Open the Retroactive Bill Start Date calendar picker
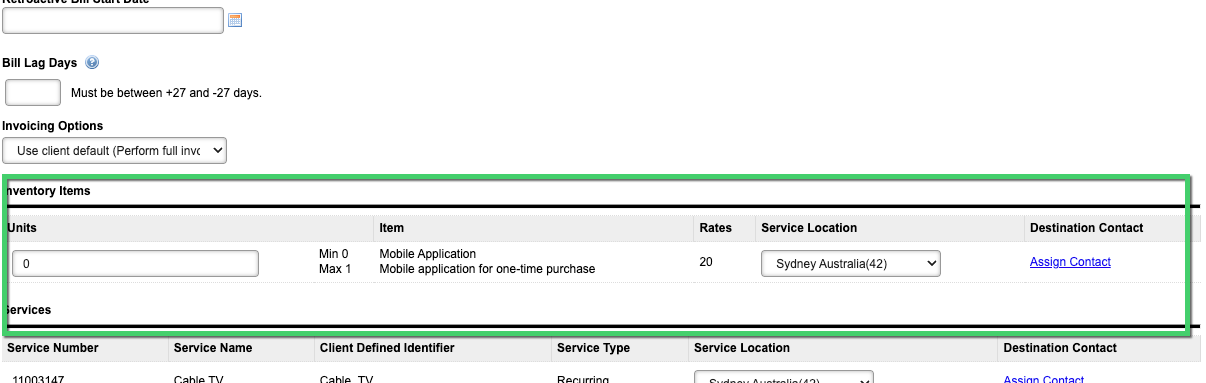The width and height of the screenshot is (1206, 383). (235, 20)
